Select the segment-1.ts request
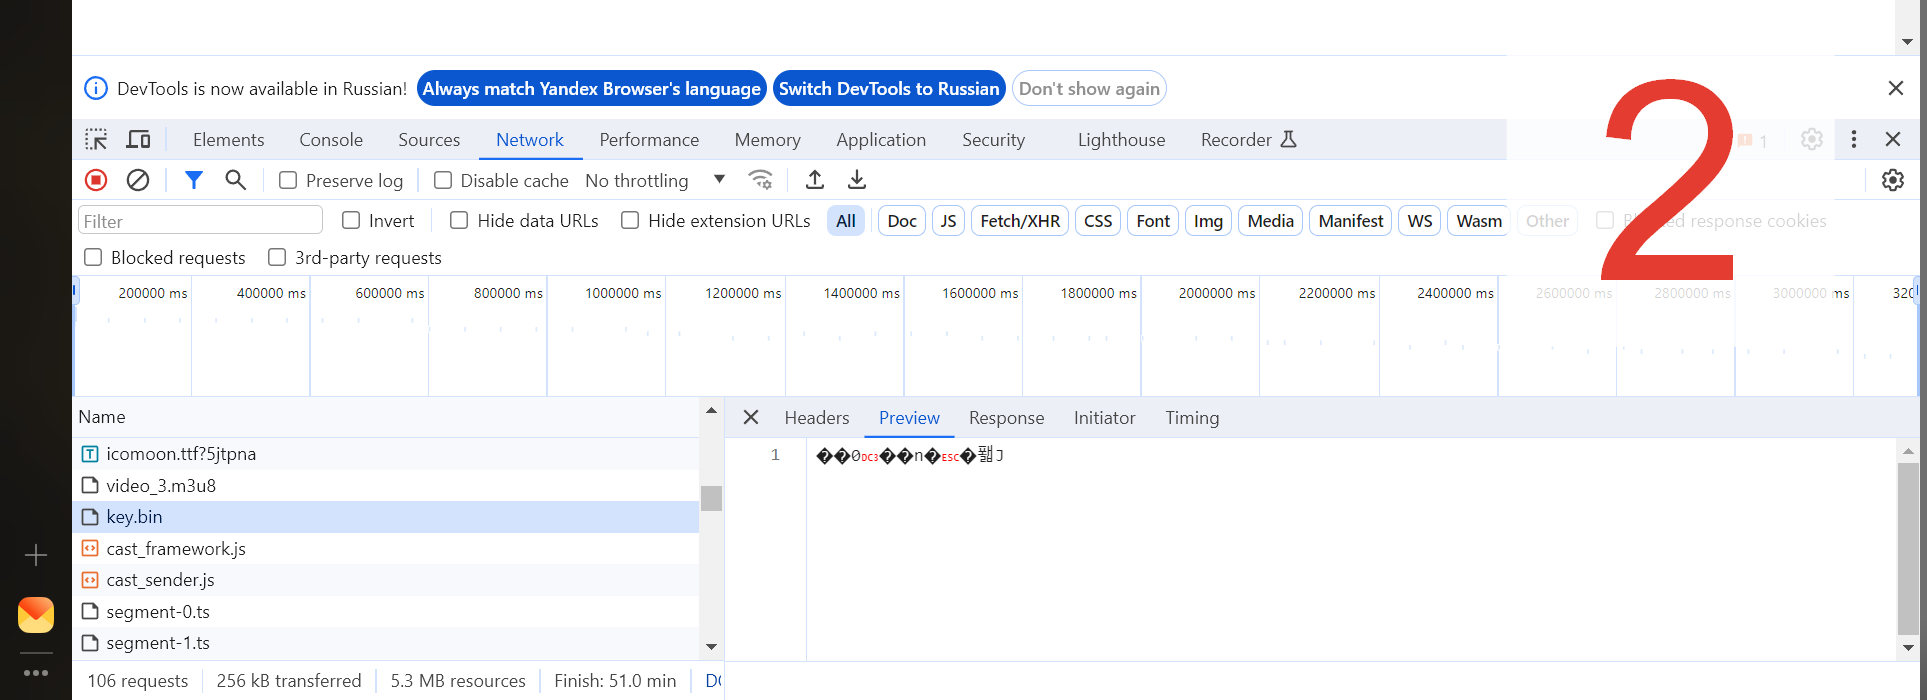Viewport: 1927px width, 700px height. 386,643
